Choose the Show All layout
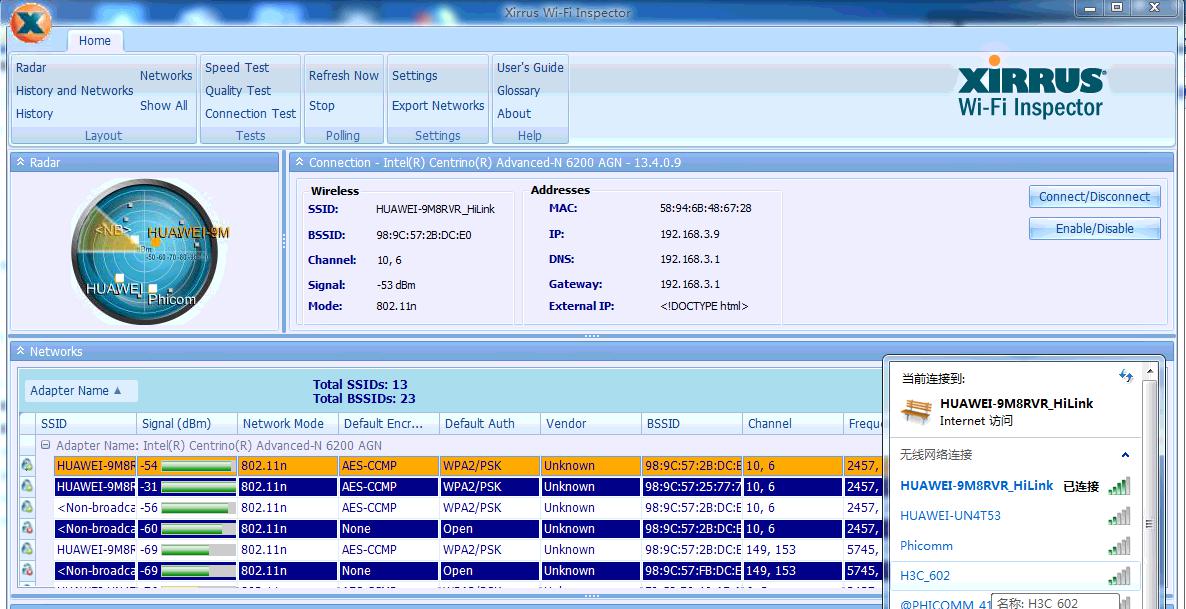This screenshot has width=1186, height=609. tap(163, 106)
